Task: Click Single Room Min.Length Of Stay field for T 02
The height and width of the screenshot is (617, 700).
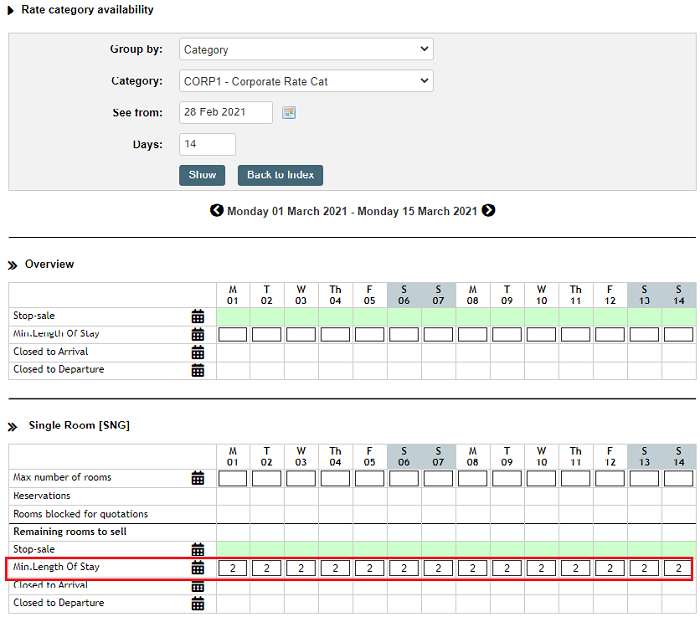Action: (267, 568)
